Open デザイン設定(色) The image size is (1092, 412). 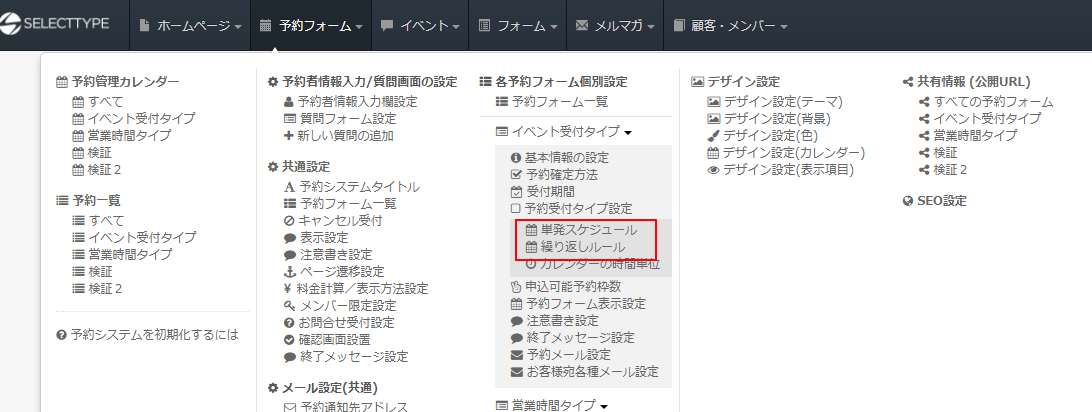[x=763, y=136]
